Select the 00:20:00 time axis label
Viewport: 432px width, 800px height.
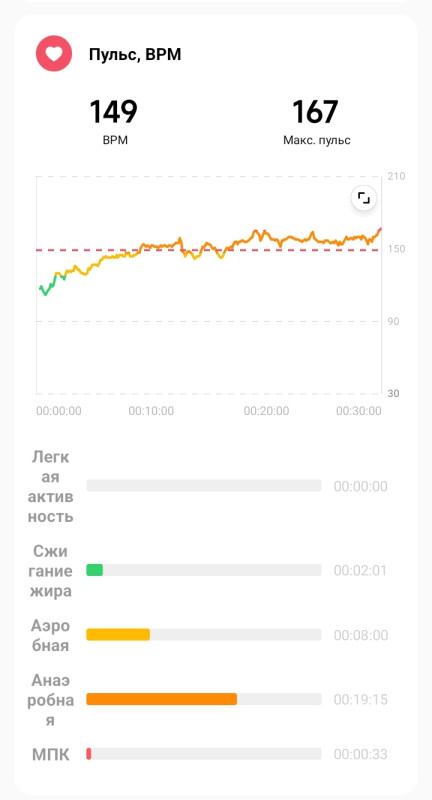pos(266,411)
